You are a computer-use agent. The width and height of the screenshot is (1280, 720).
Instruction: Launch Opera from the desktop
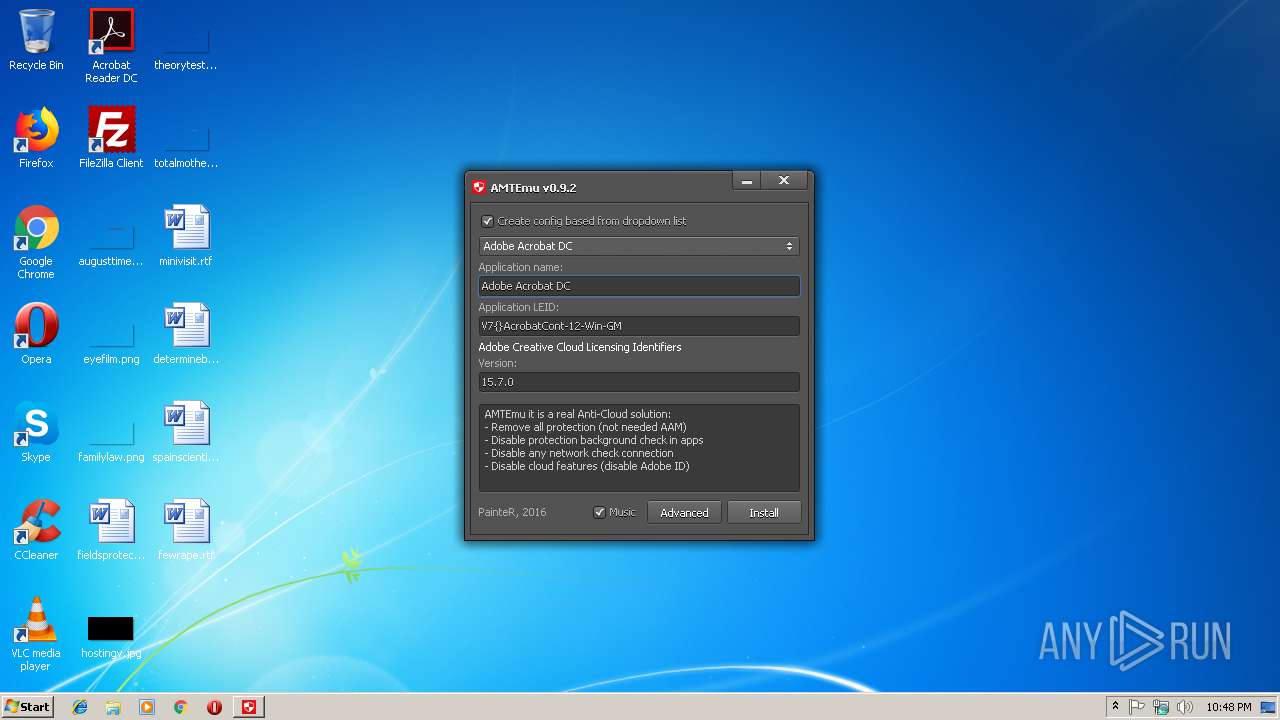tap(36, 334)
